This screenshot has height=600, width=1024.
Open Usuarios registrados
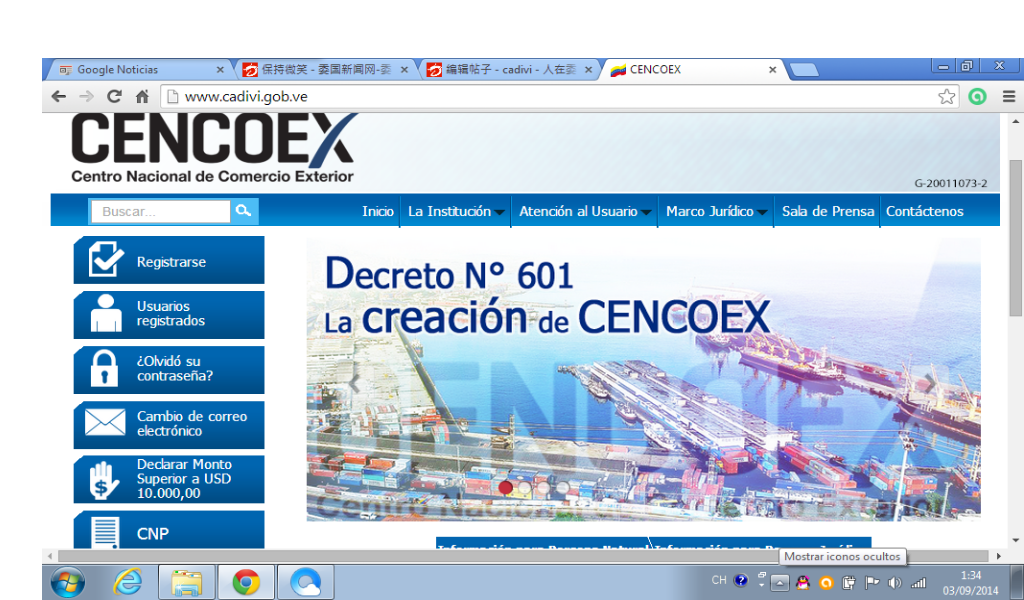(169, 315)
